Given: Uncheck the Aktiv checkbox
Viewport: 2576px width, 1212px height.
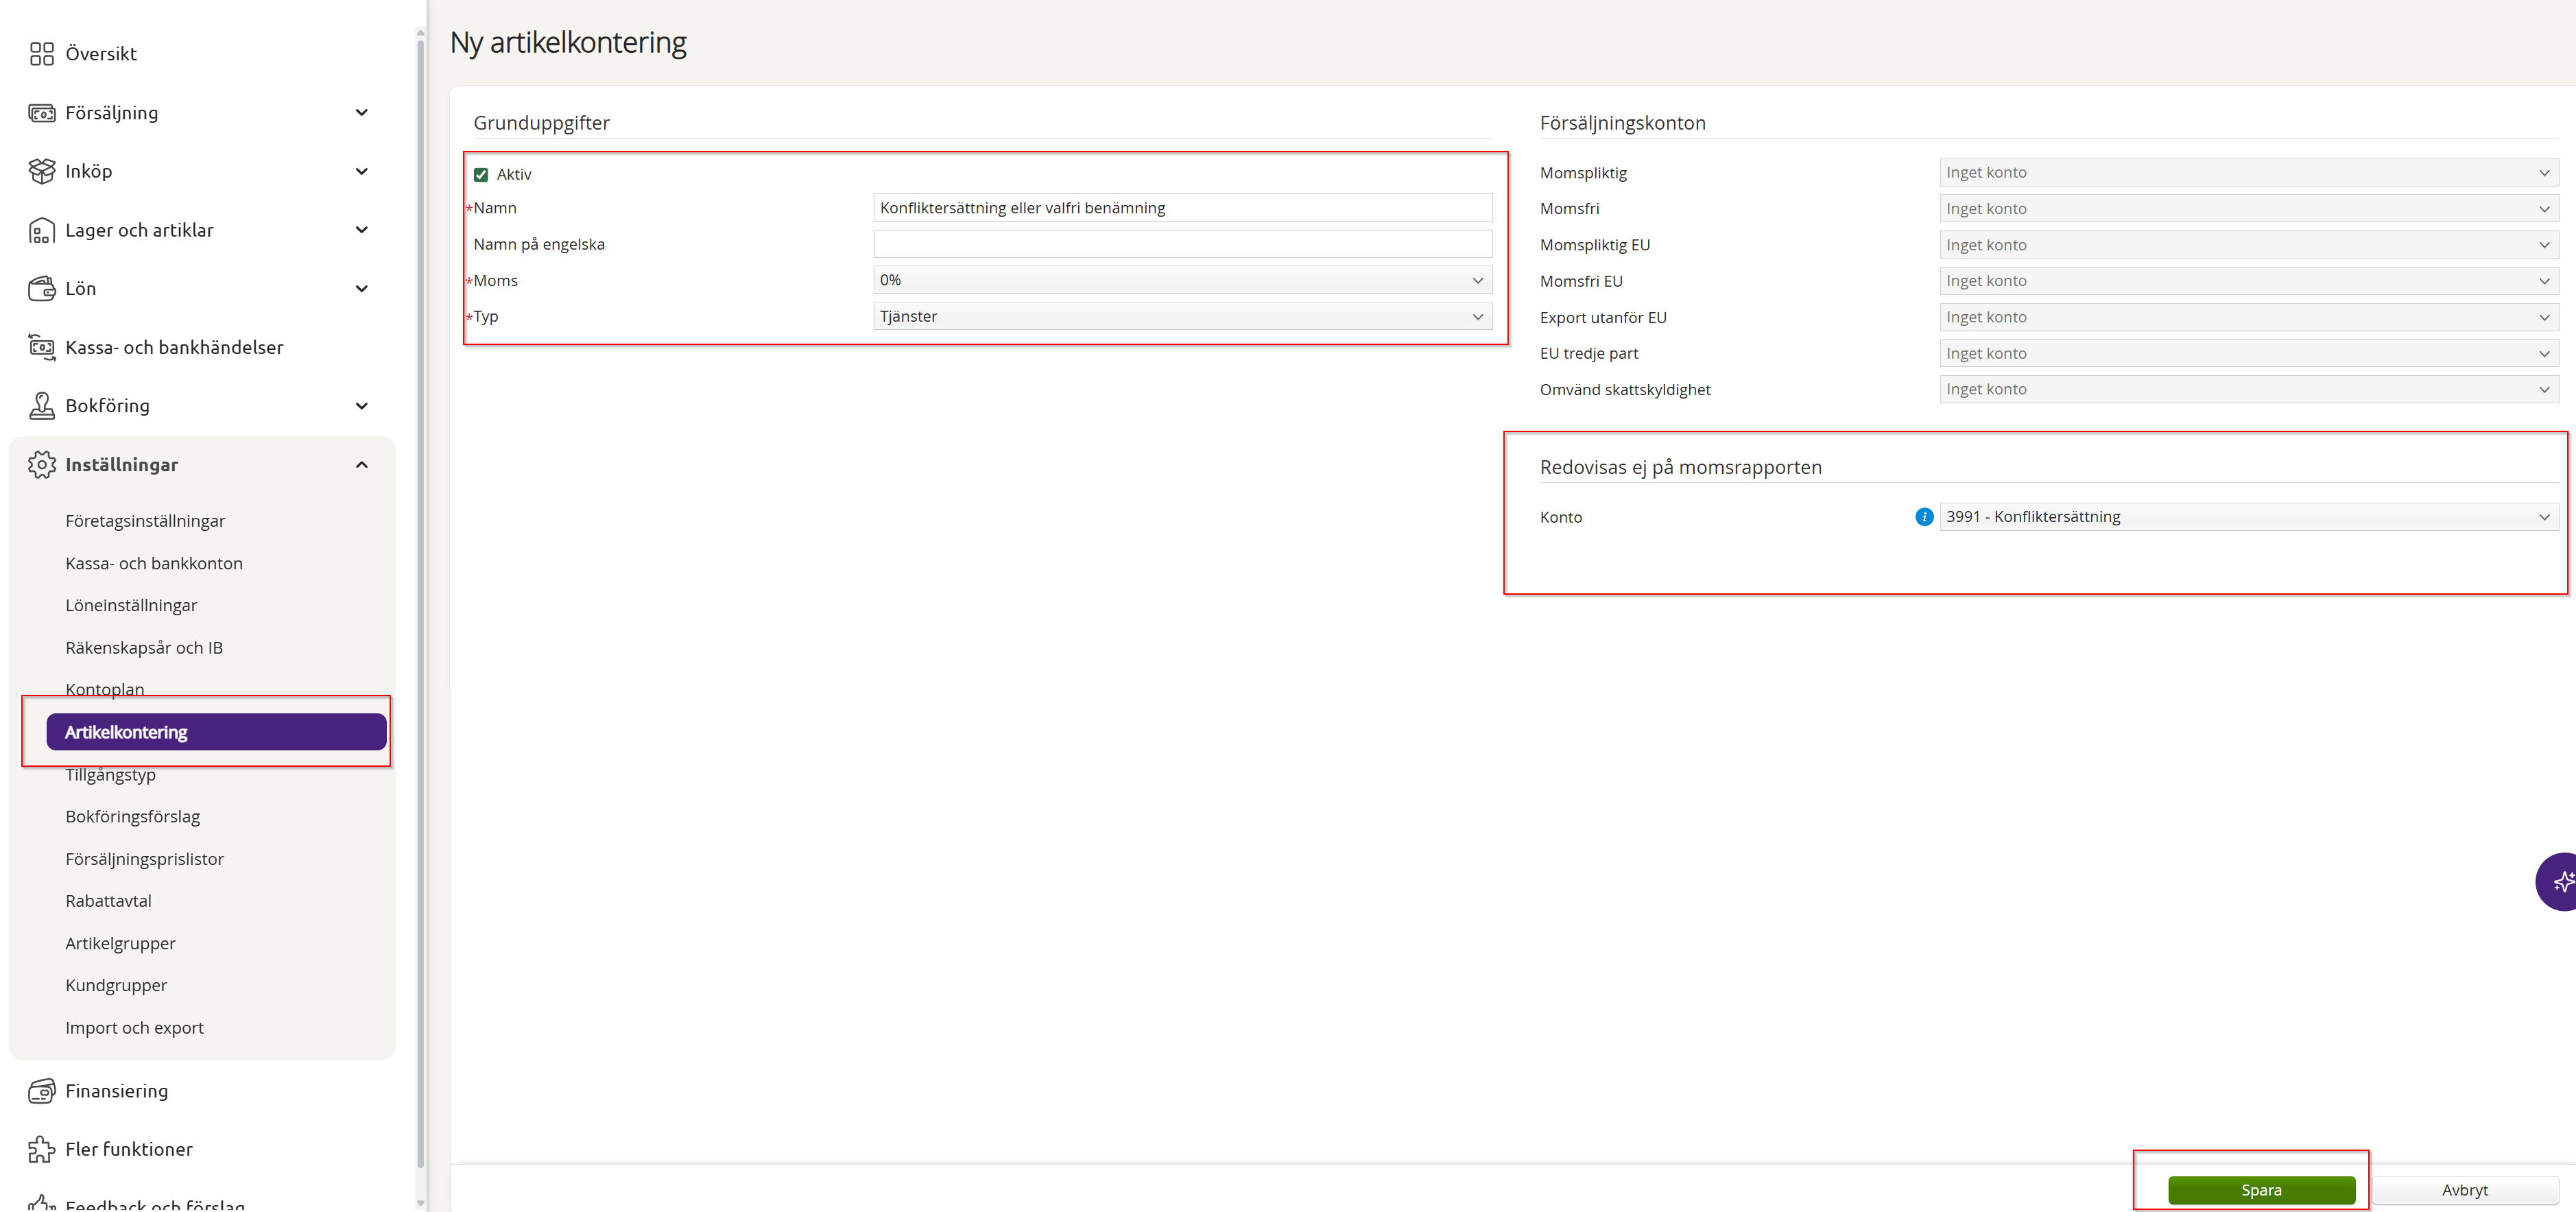Looking at the screenshot, I should point(481,175).
